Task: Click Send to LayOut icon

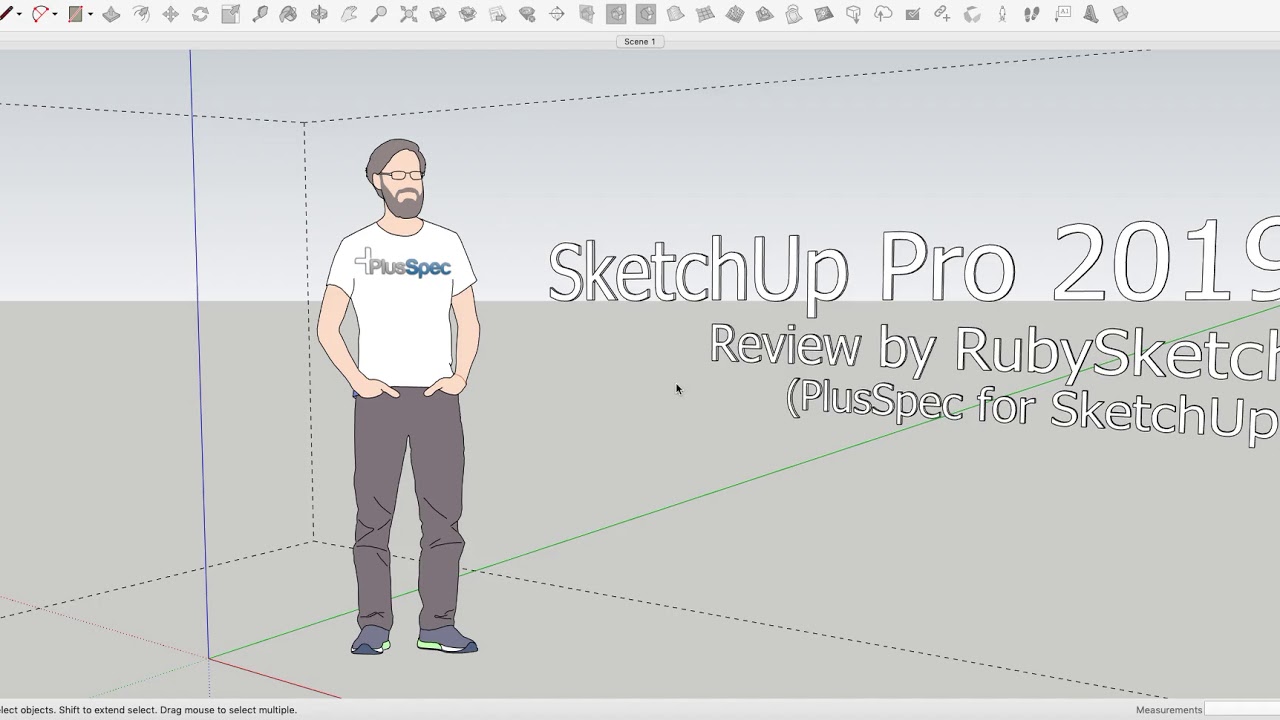Action: click(498, 14)
